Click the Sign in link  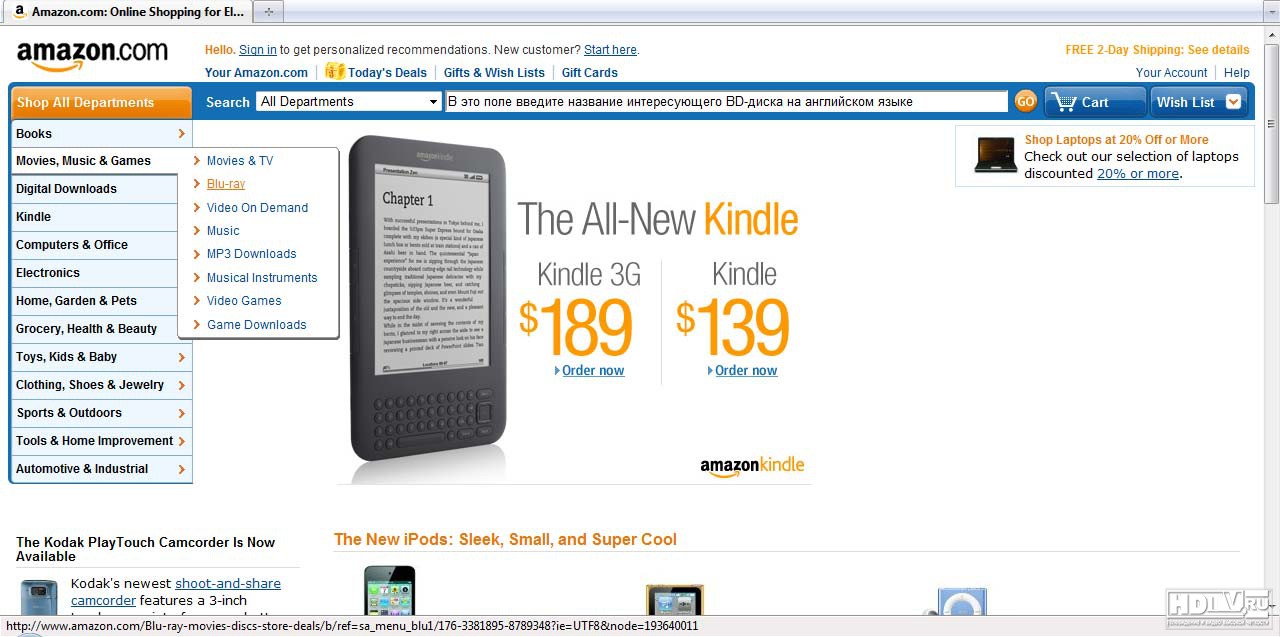pyautogui.click(x=258, y=50)
